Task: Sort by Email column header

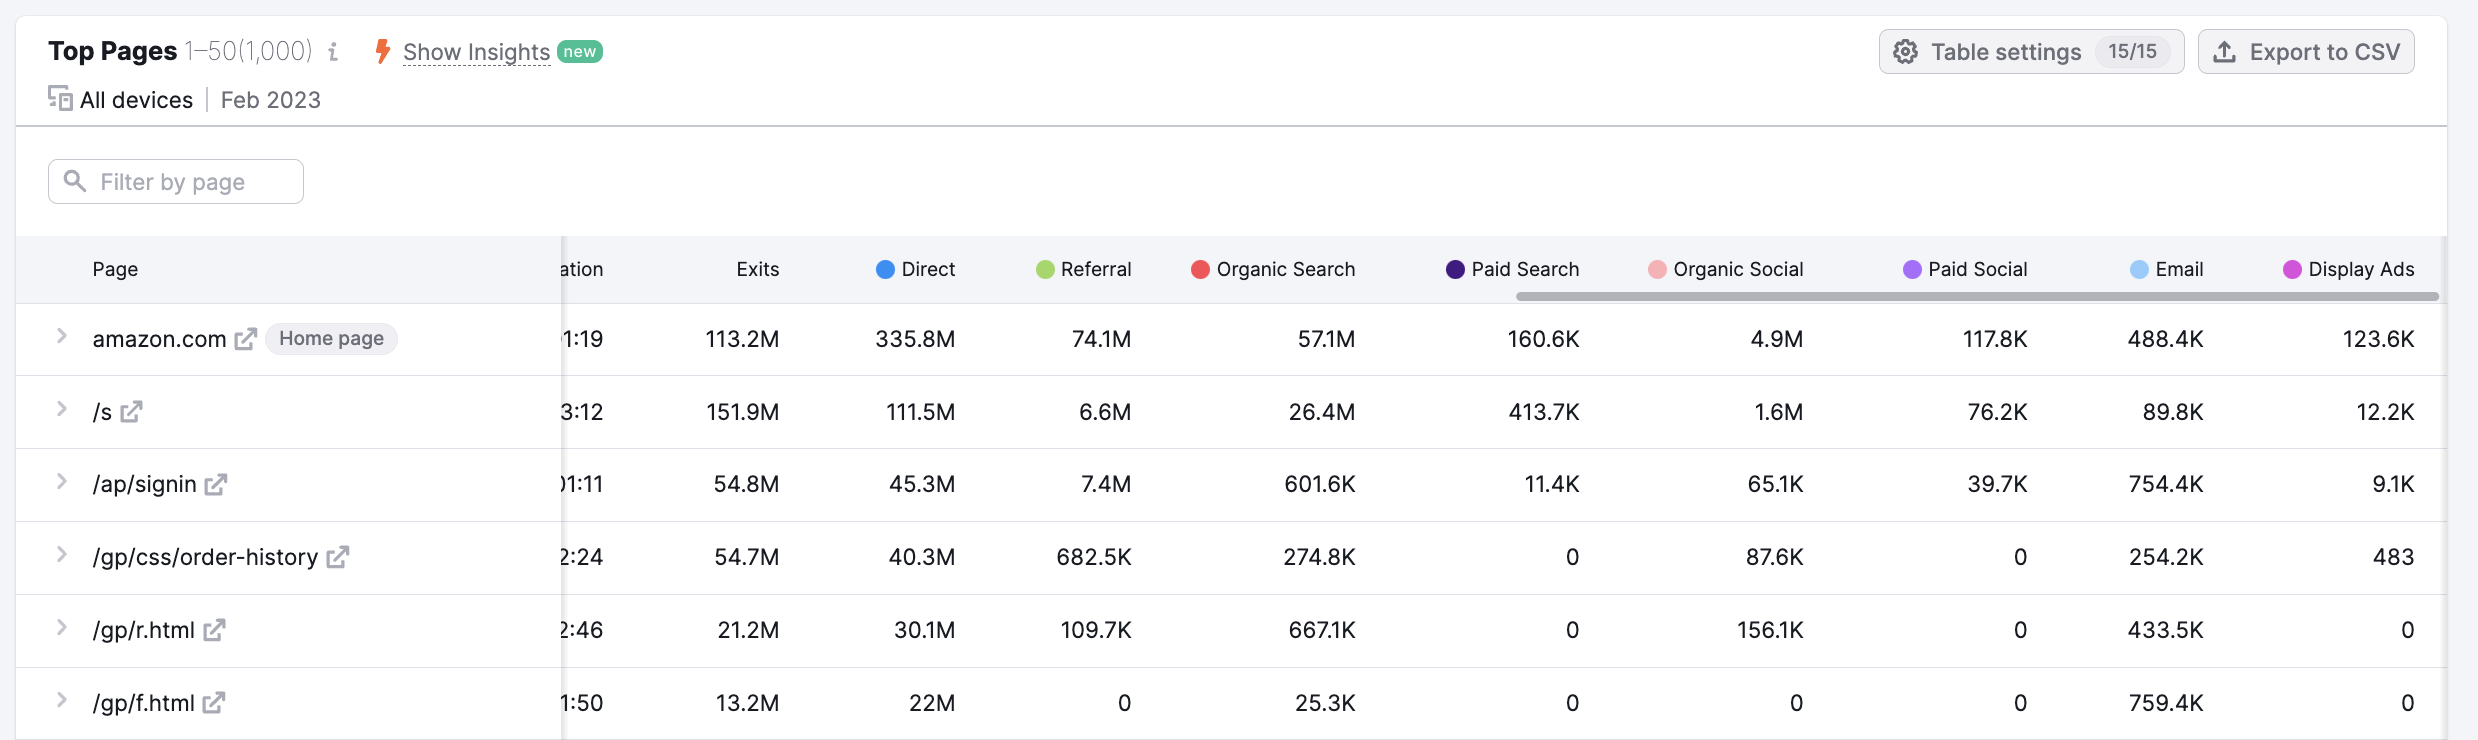Action: pyautogui.click(x=2178, y=269)
